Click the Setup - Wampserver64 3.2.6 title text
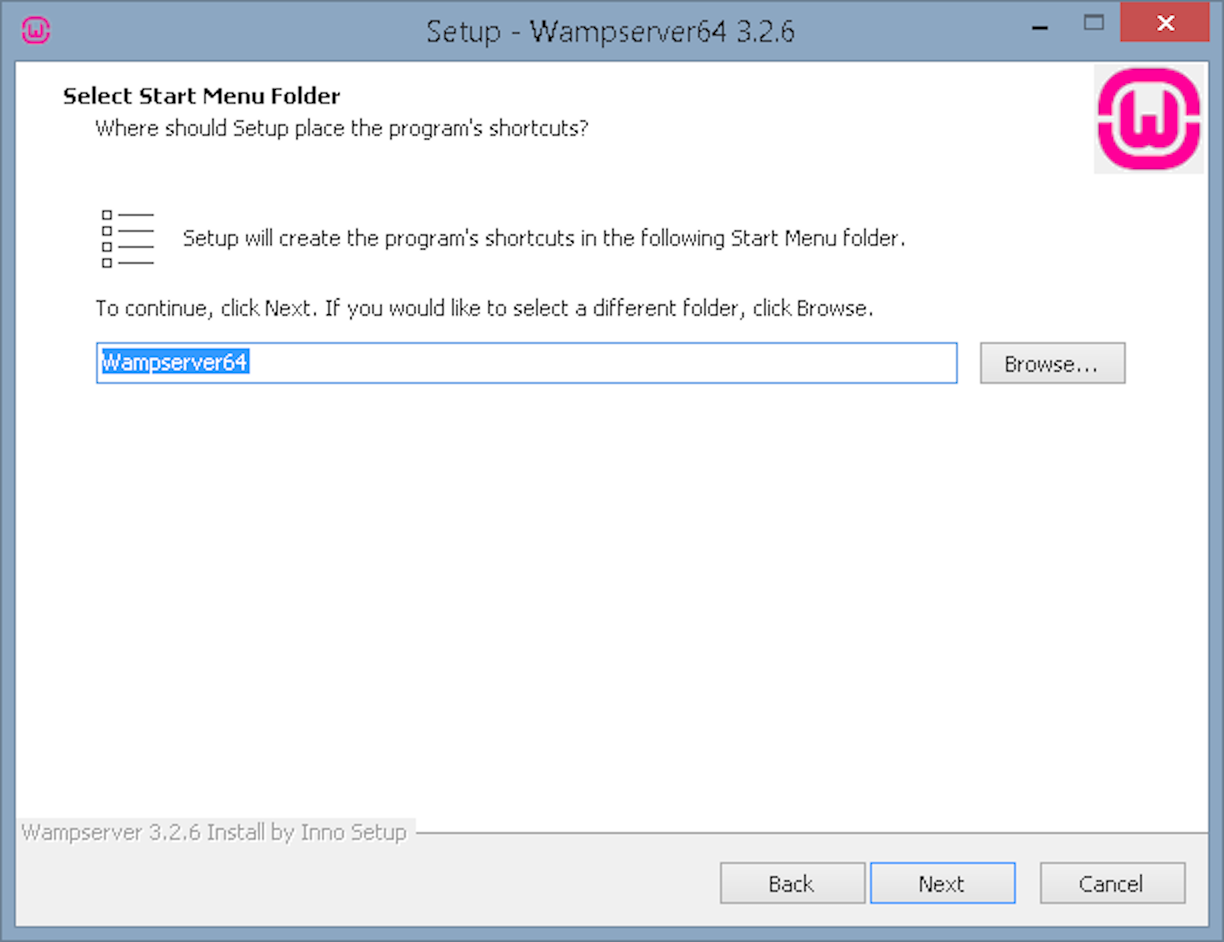 tap(610, 31)
